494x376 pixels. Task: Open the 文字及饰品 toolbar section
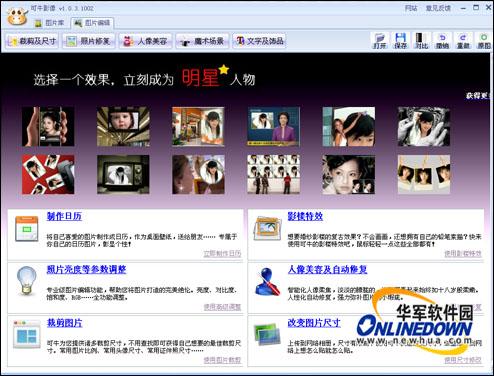259,41
